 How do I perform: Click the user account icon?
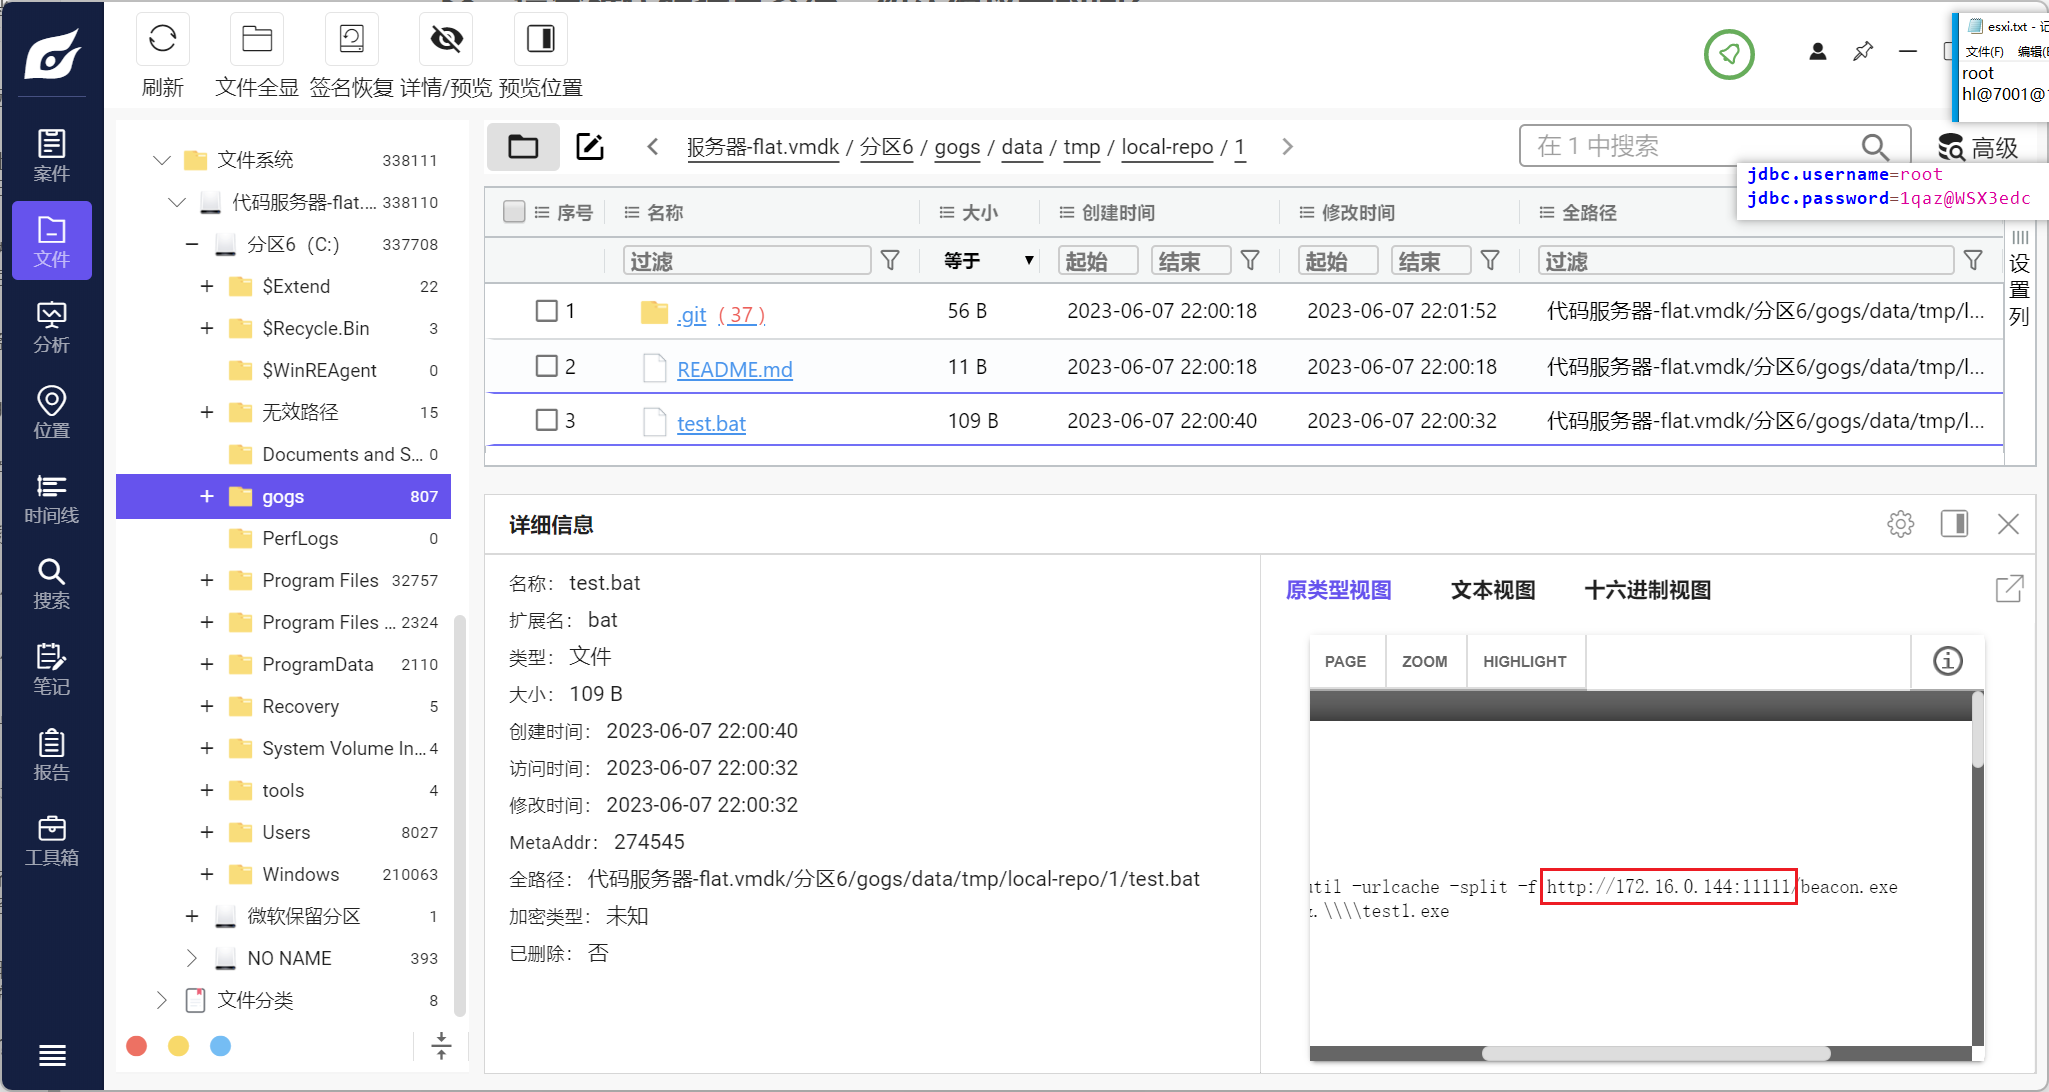(x=1818, y=51)
